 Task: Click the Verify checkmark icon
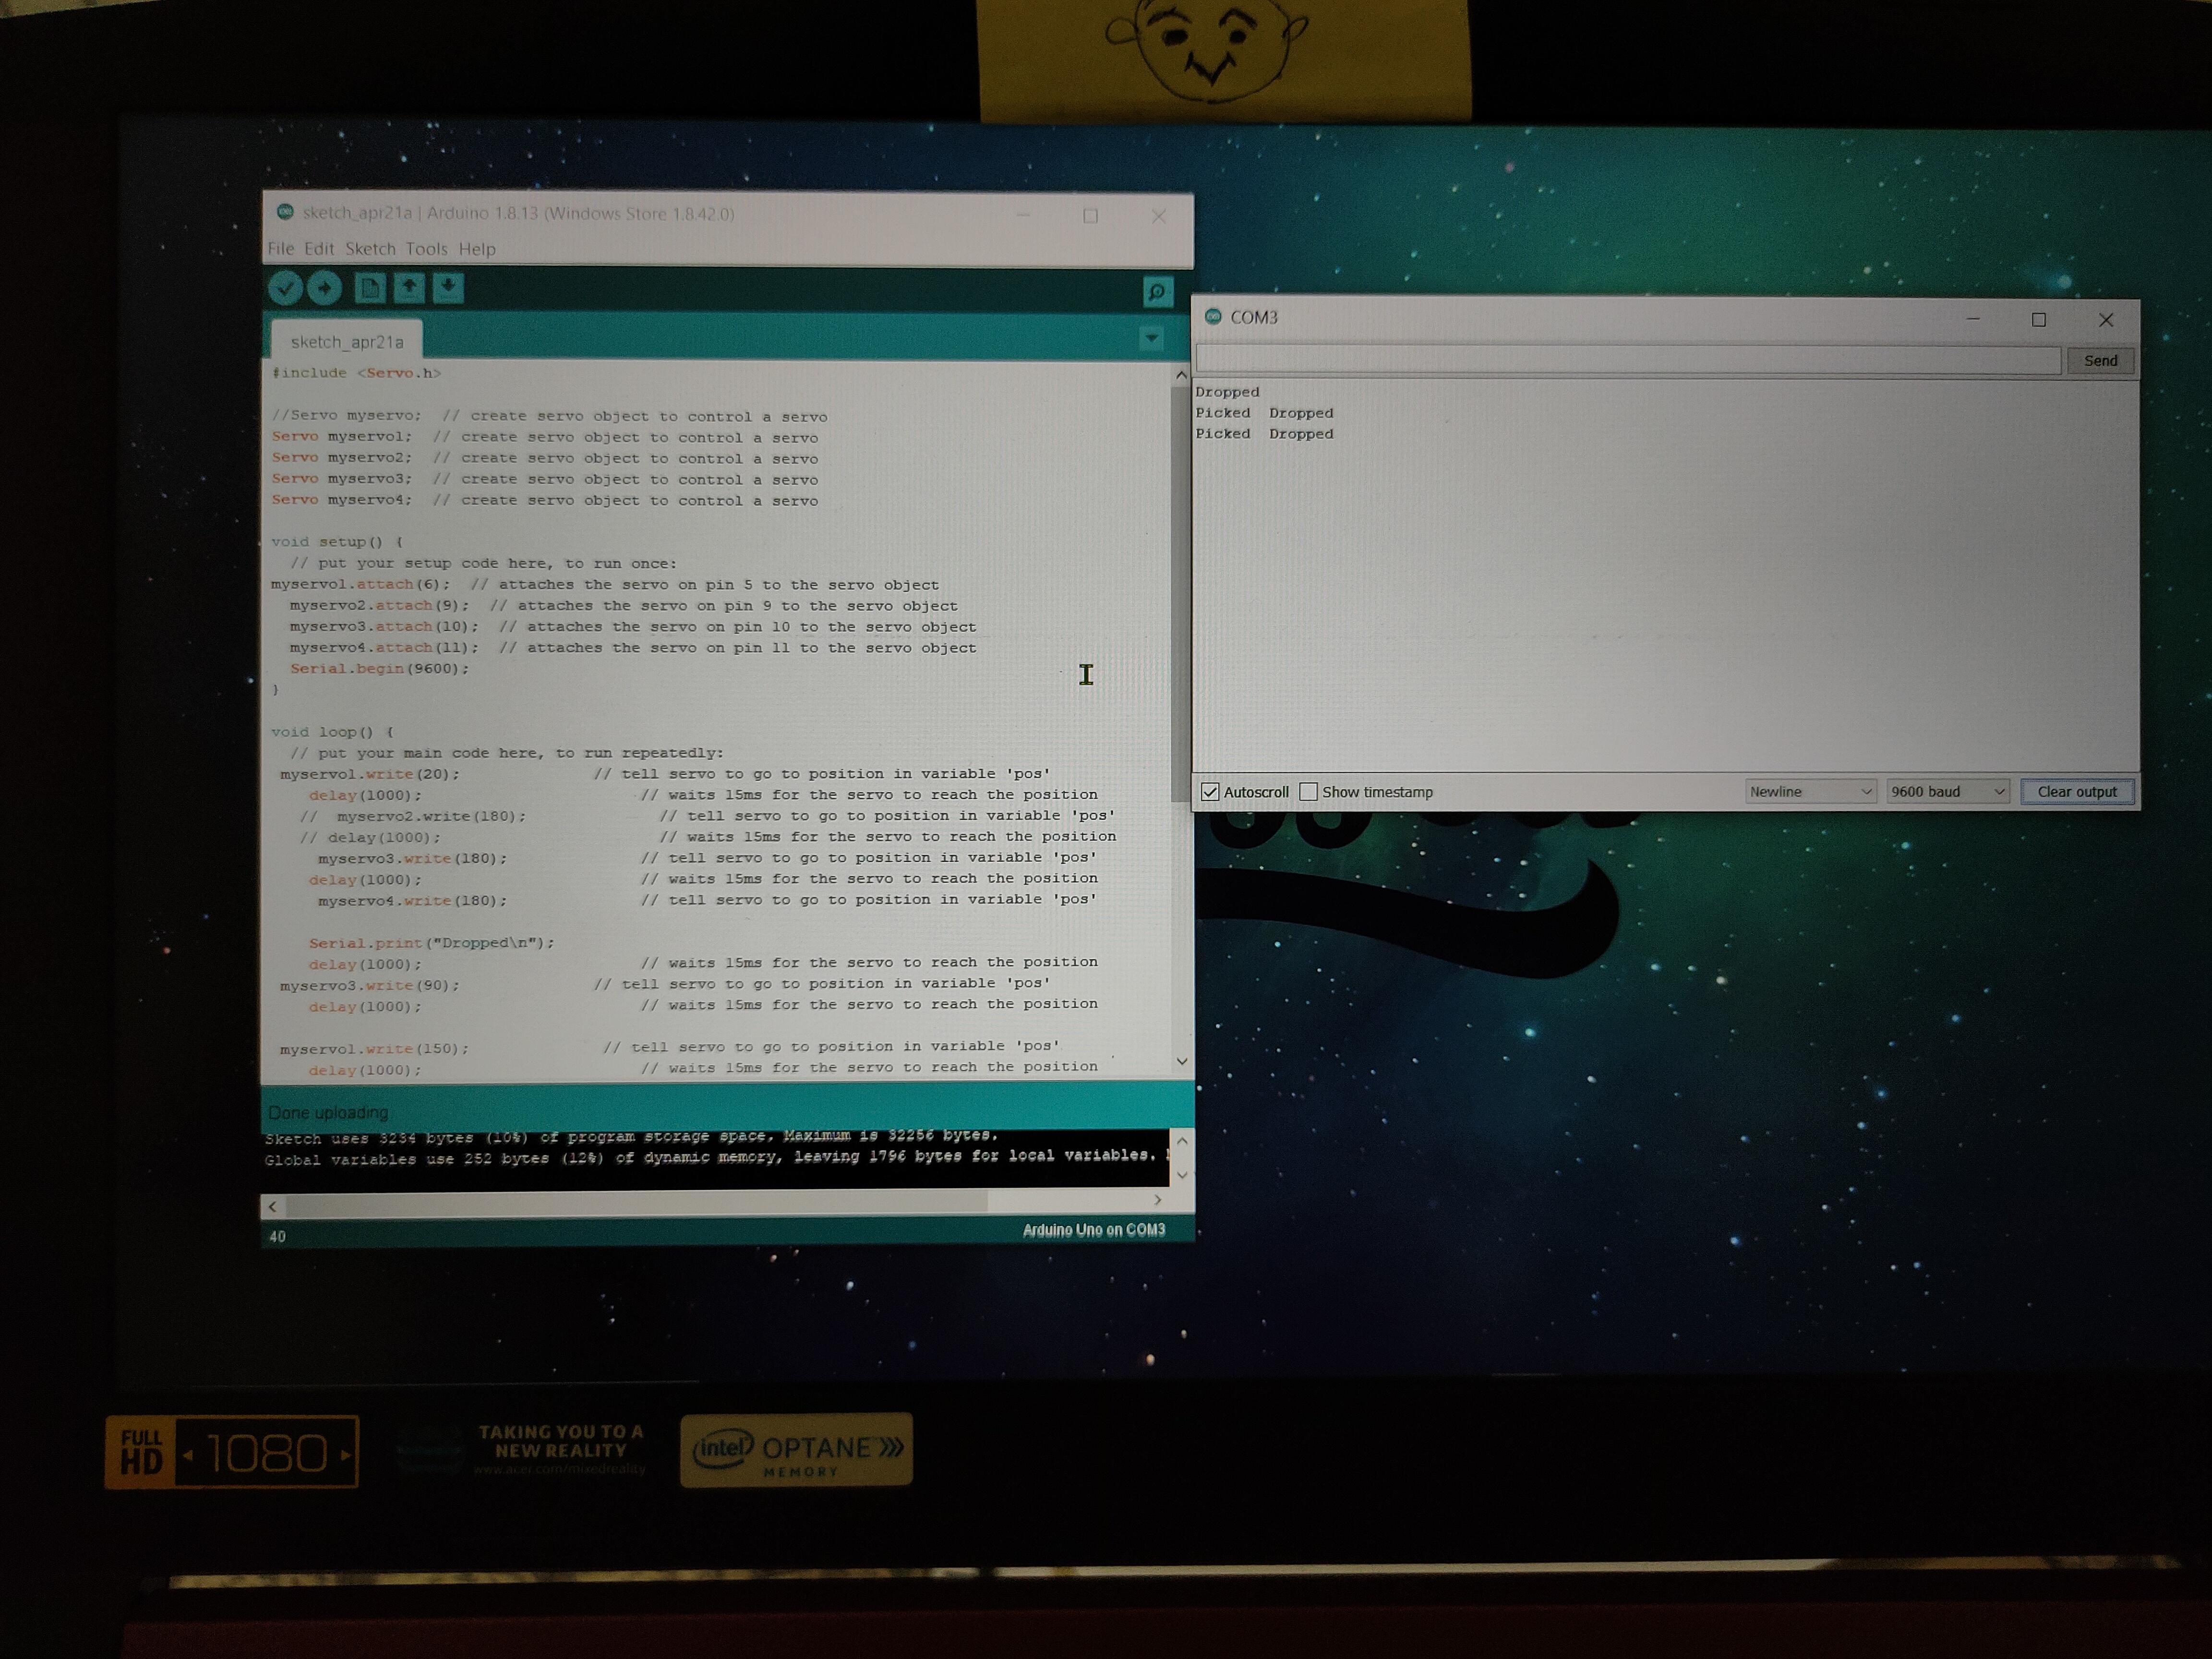285,289
